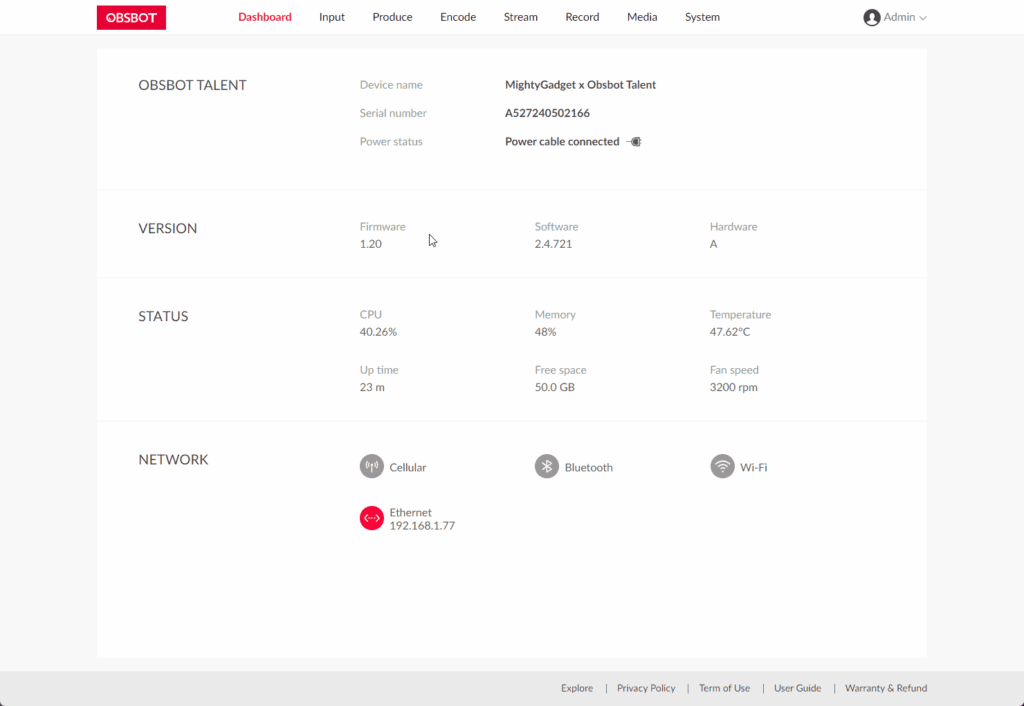The height and width of the screenshot is (706, 1024).
Task: Go to the Produce tab
Action: click(x=392, y=17)
